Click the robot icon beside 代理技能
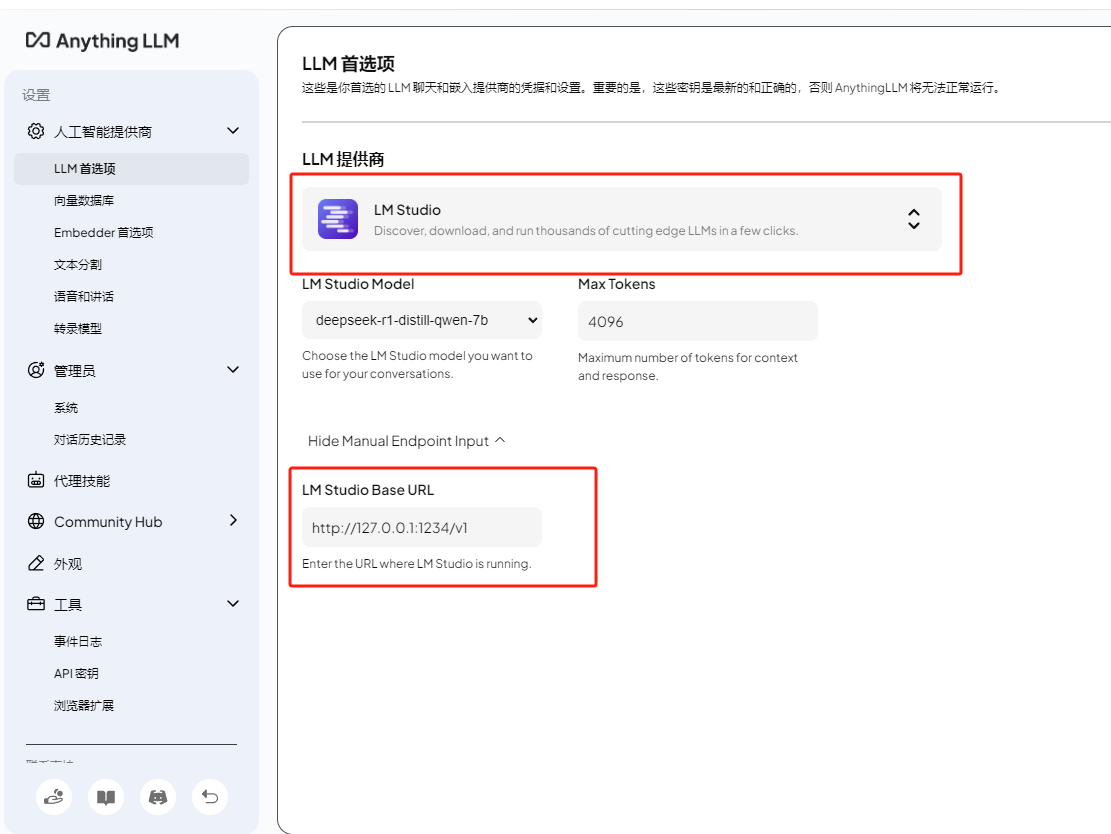The width and height of the screenshot is (1111, 834). [36, 481]
